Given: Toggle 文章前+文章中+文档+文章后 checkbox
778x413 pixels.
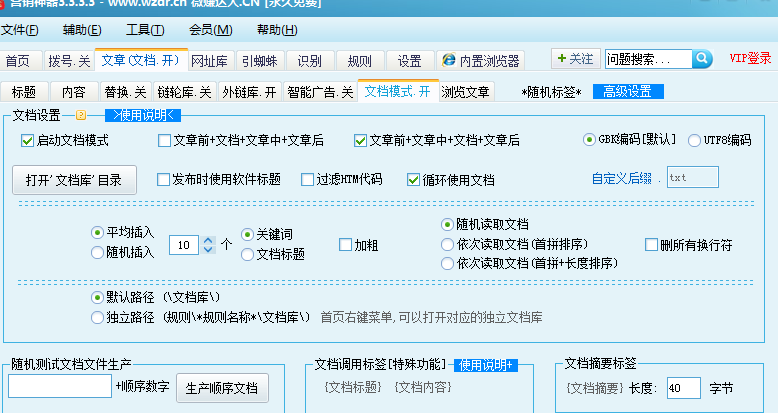Looking at the screenshot, I should click(437, 140).
